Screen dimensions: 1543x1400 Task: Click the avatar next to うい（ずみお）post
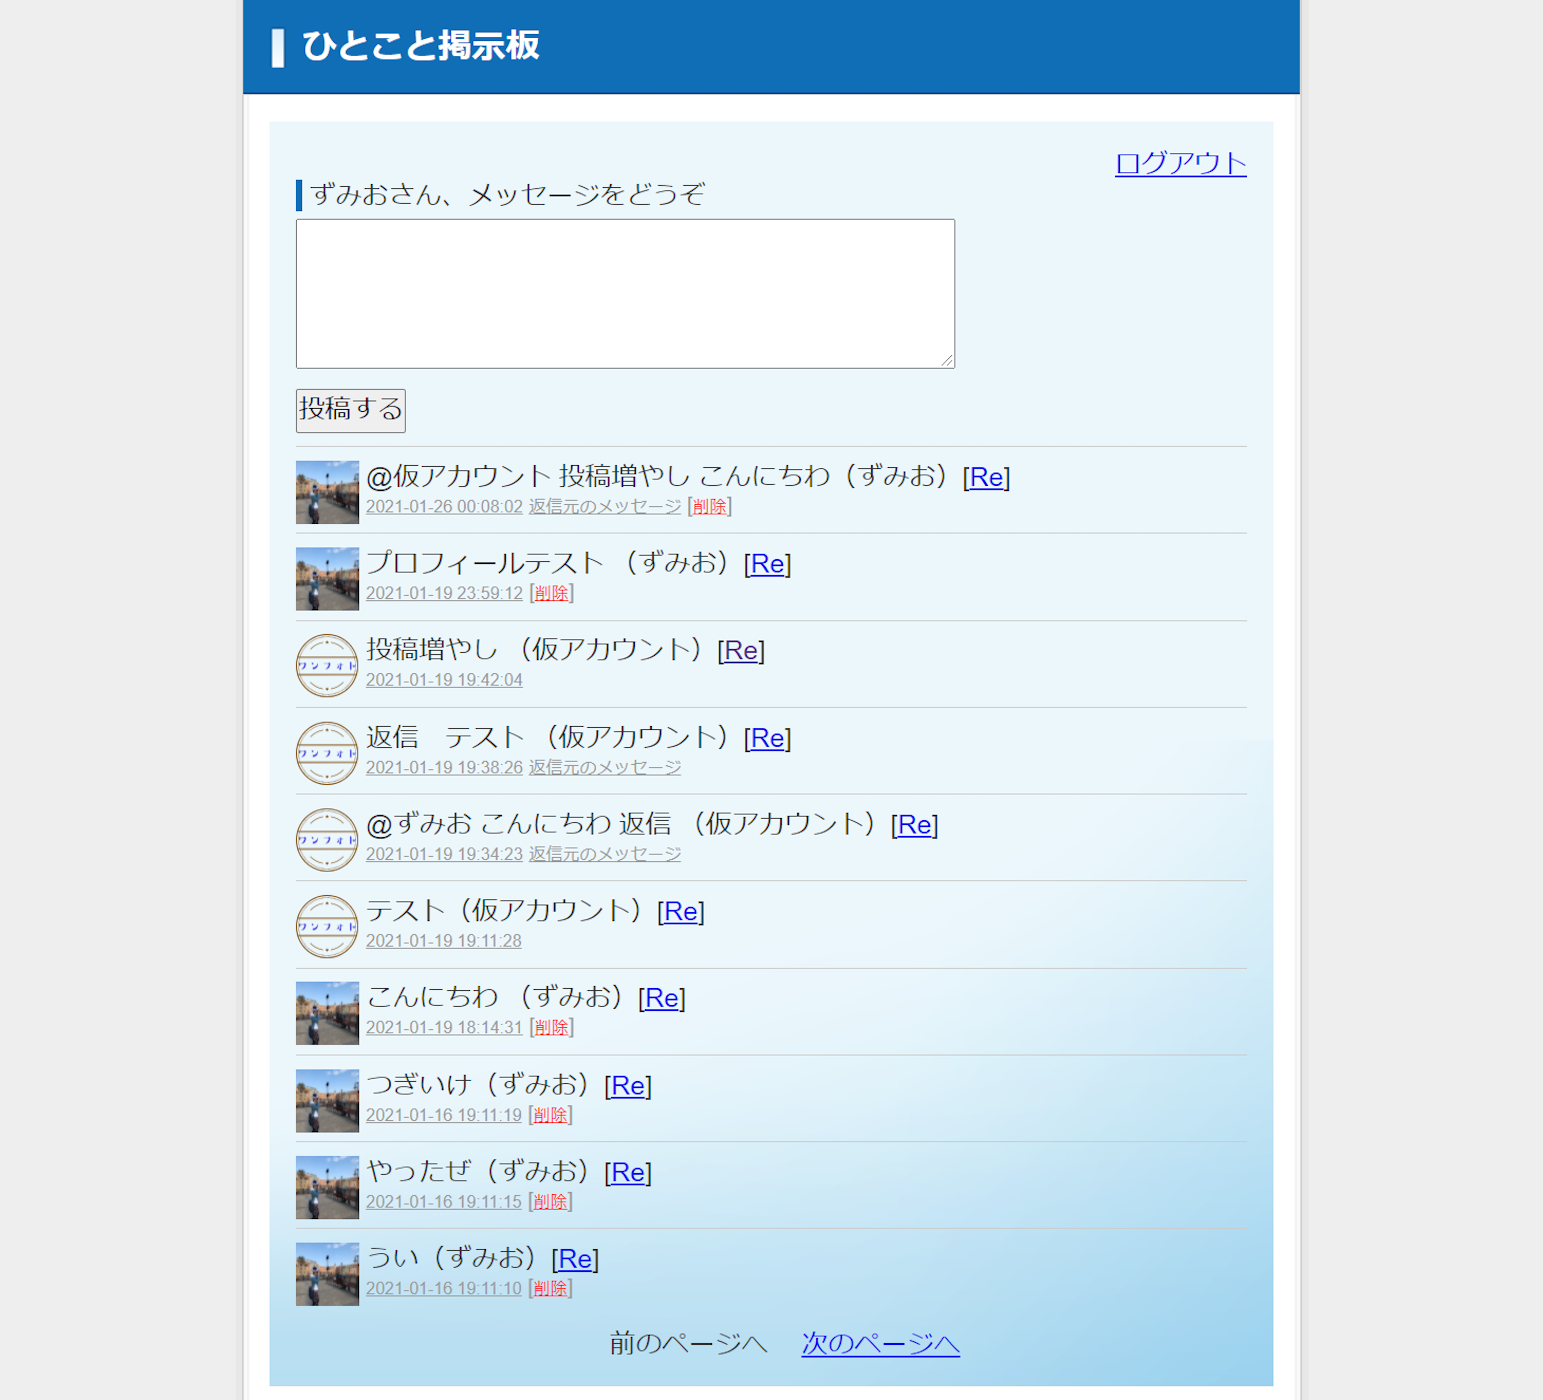(326, 1274)
